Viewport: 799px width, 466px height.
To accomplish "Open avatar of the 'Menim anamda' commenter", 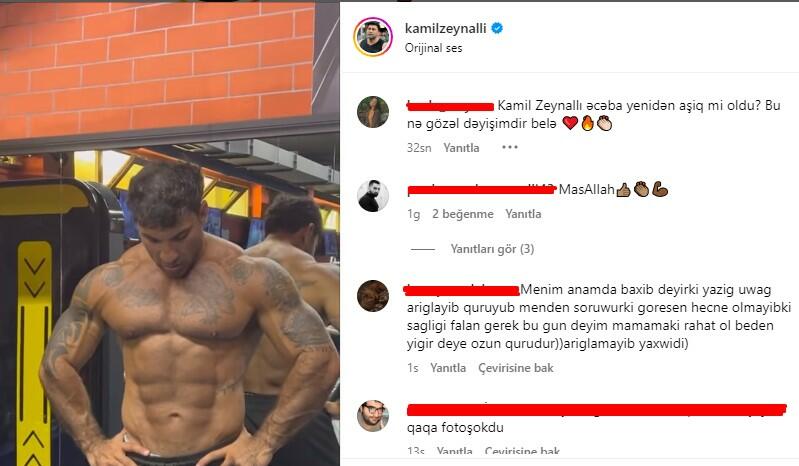I will click(x=373, y=295).
